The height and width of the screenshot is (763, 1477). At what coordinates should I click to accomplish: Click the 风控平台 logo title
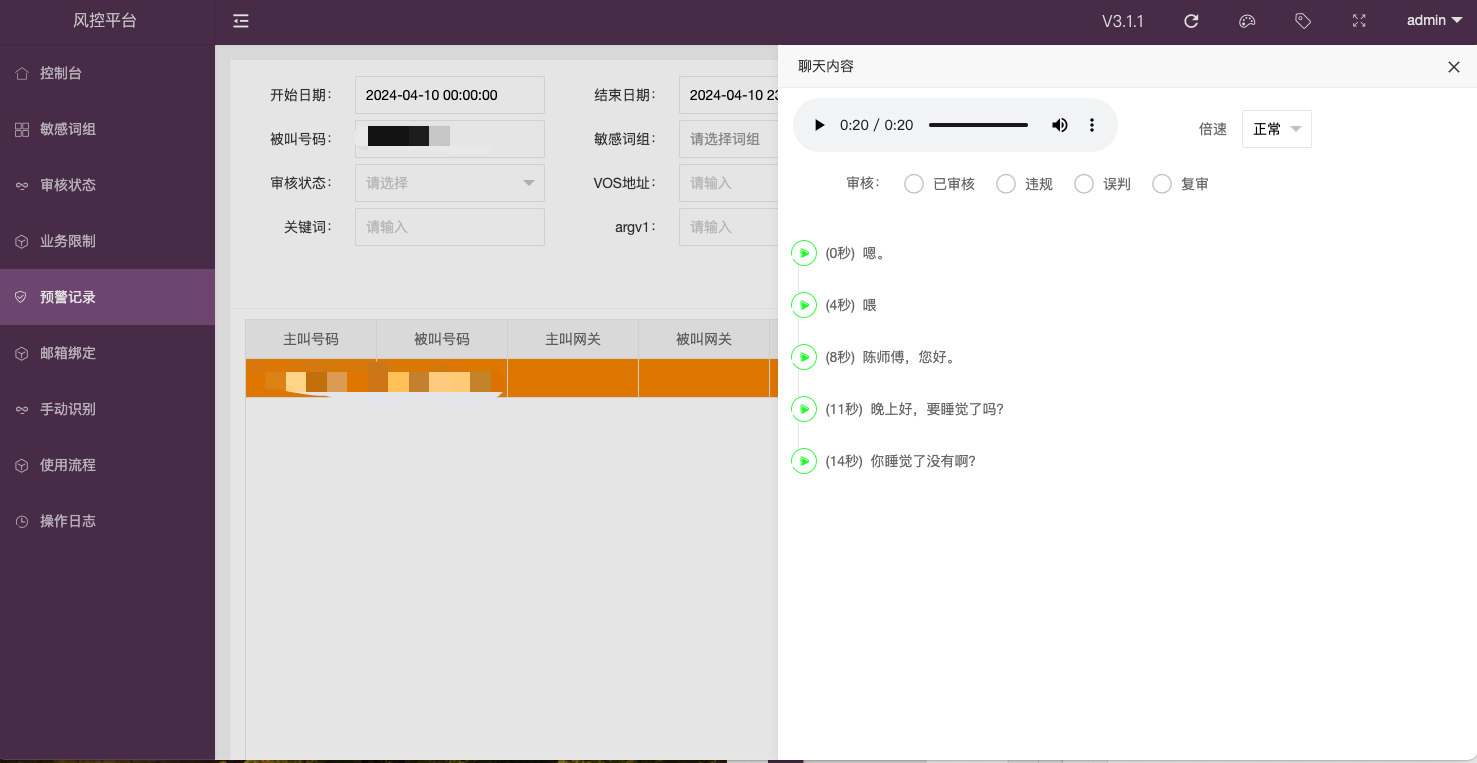pyautogui.click(x=105, y=21)
